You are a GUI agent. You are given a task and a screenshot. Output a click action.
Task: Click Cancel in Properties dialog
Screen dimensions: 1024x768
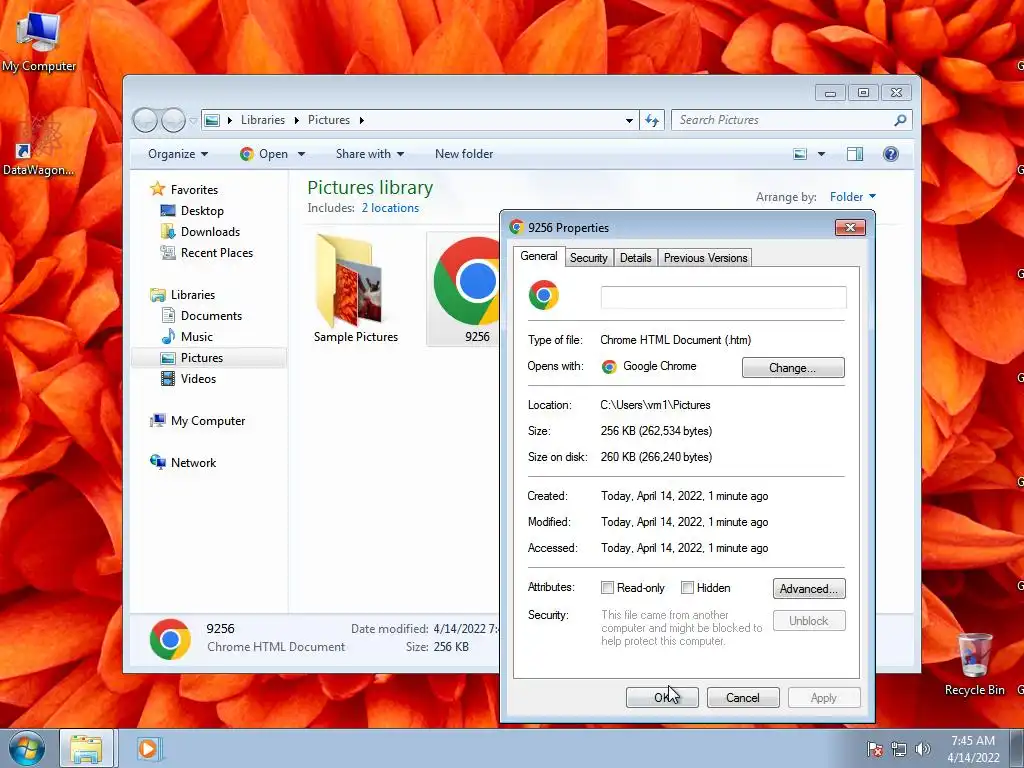[x=743, y=697]
